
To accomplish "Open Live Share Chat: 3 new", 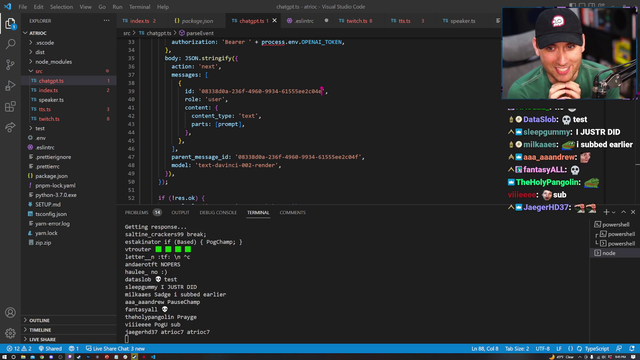I will click(x=115, y=349).
